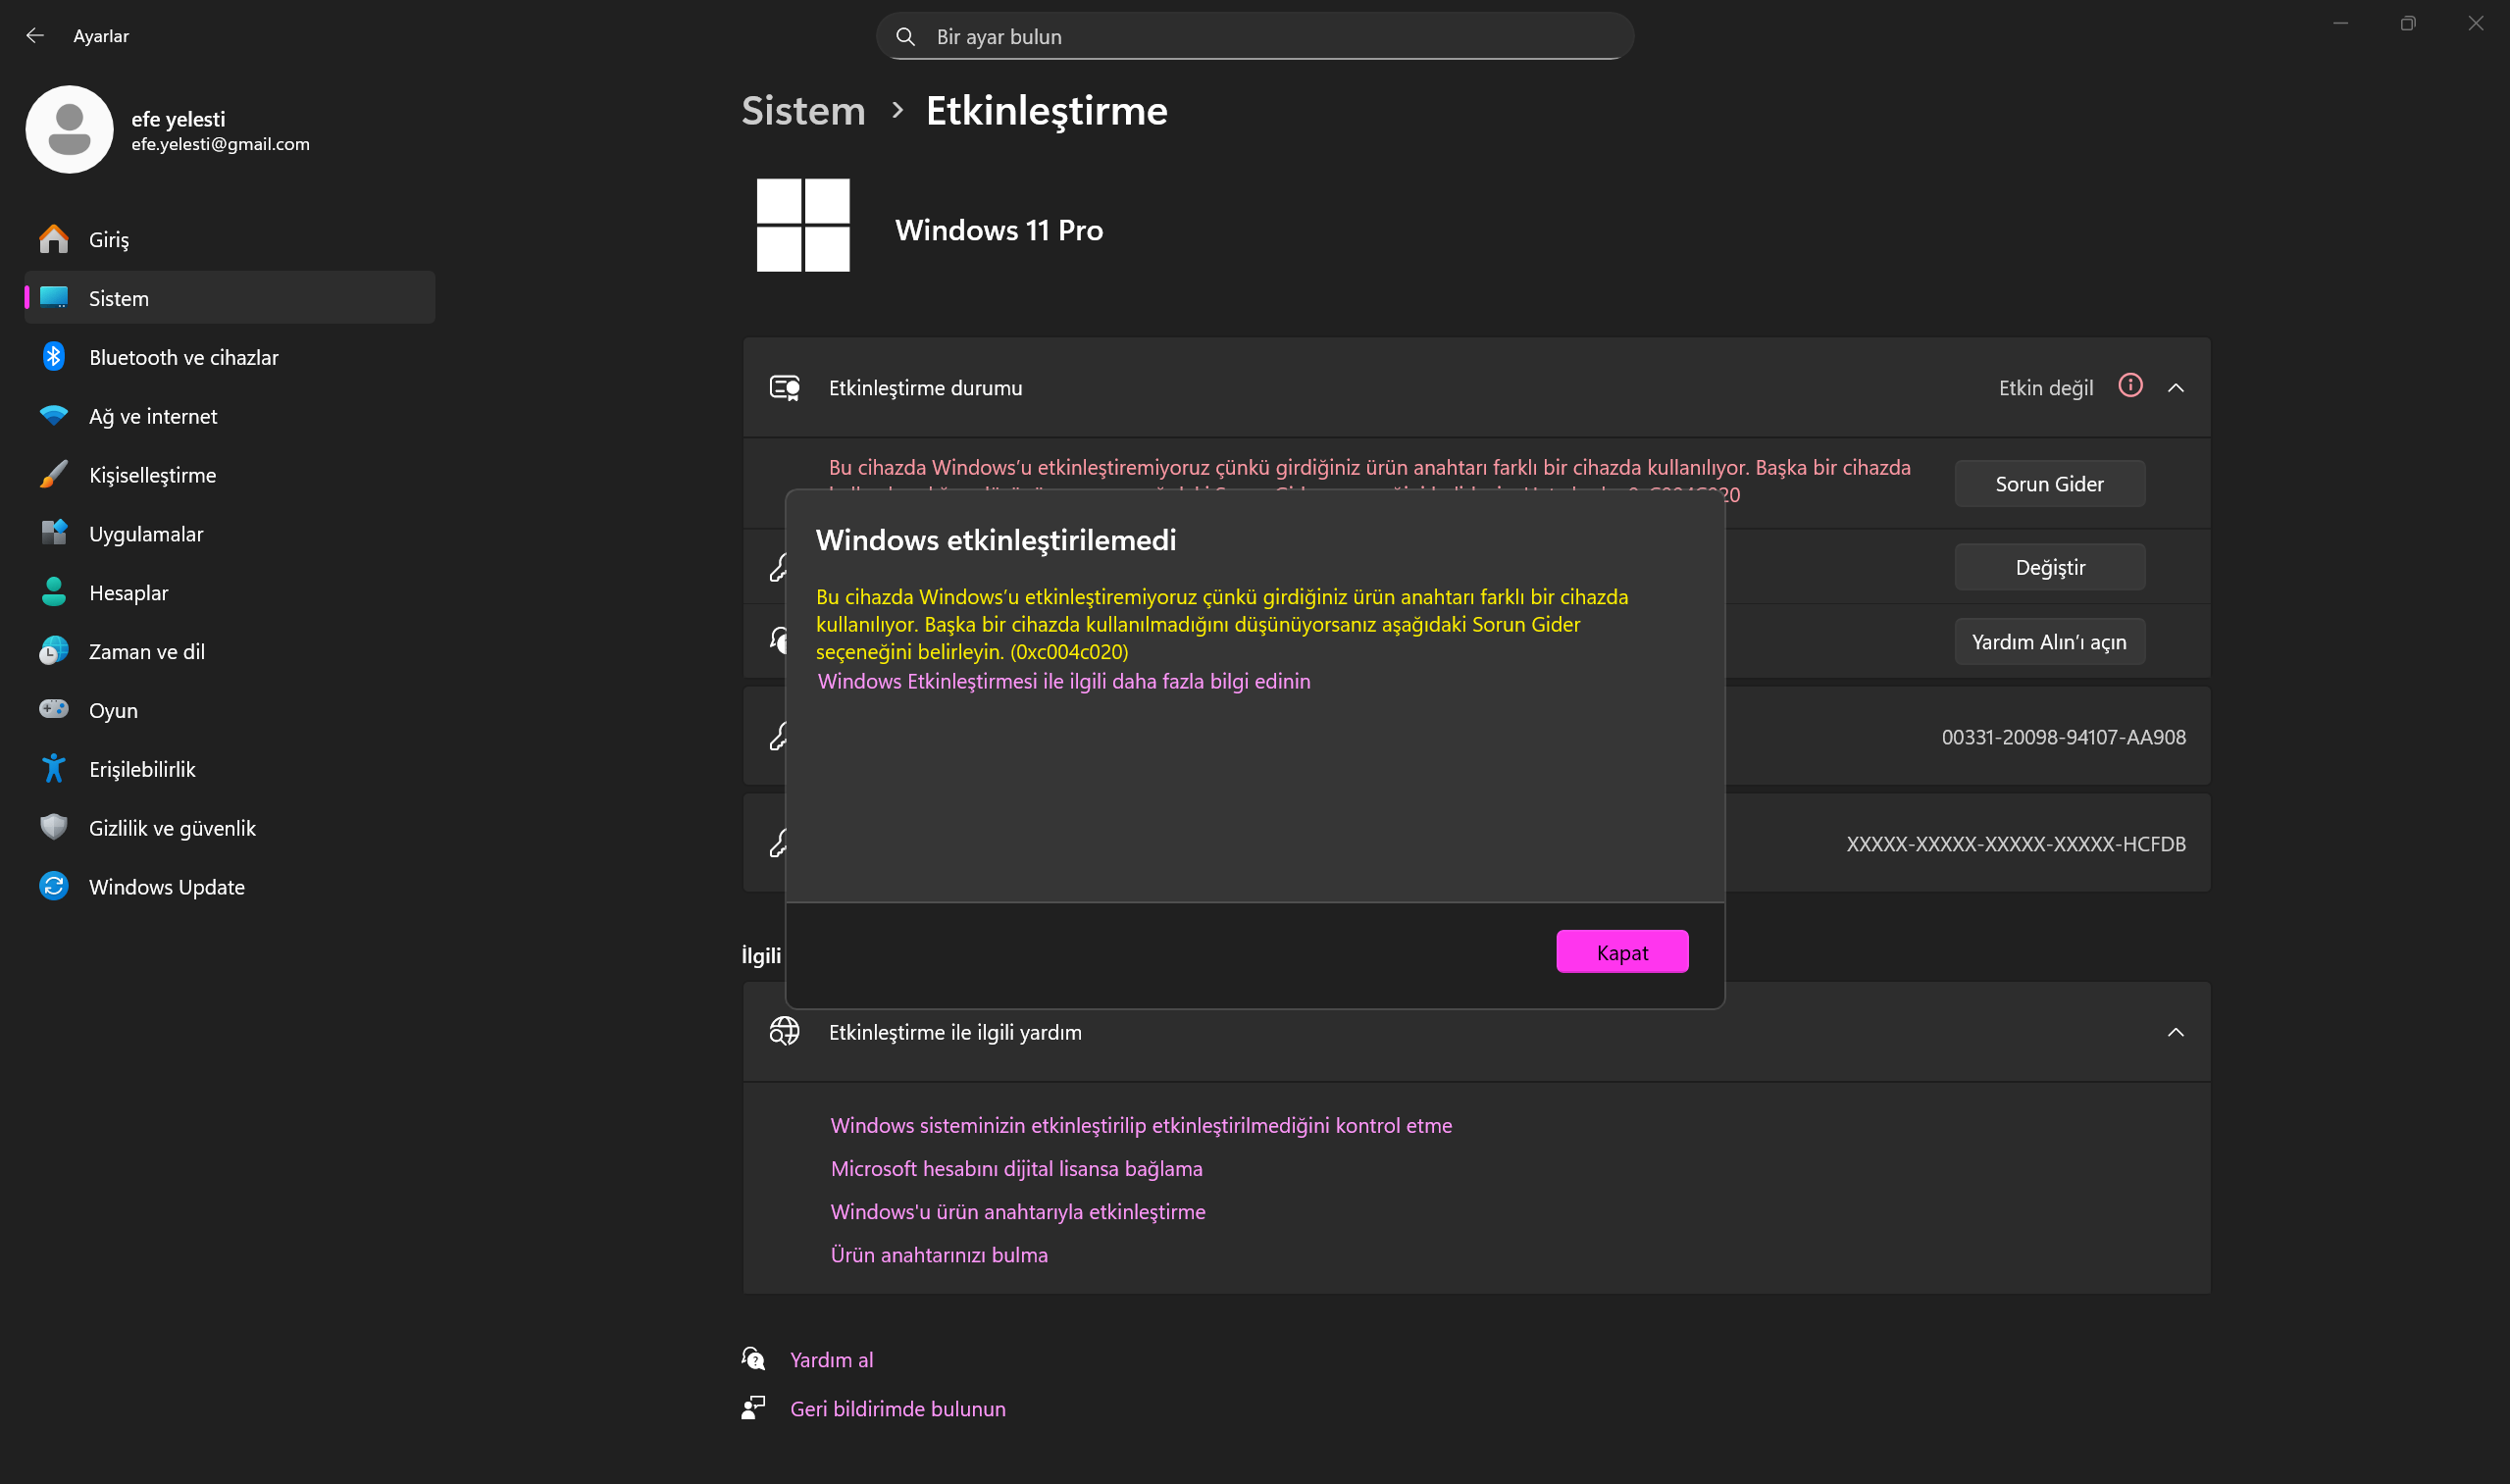Click the Zaman ve dil clock icon
Screen dimensions: 2510x1484
(x=54, y=651)
